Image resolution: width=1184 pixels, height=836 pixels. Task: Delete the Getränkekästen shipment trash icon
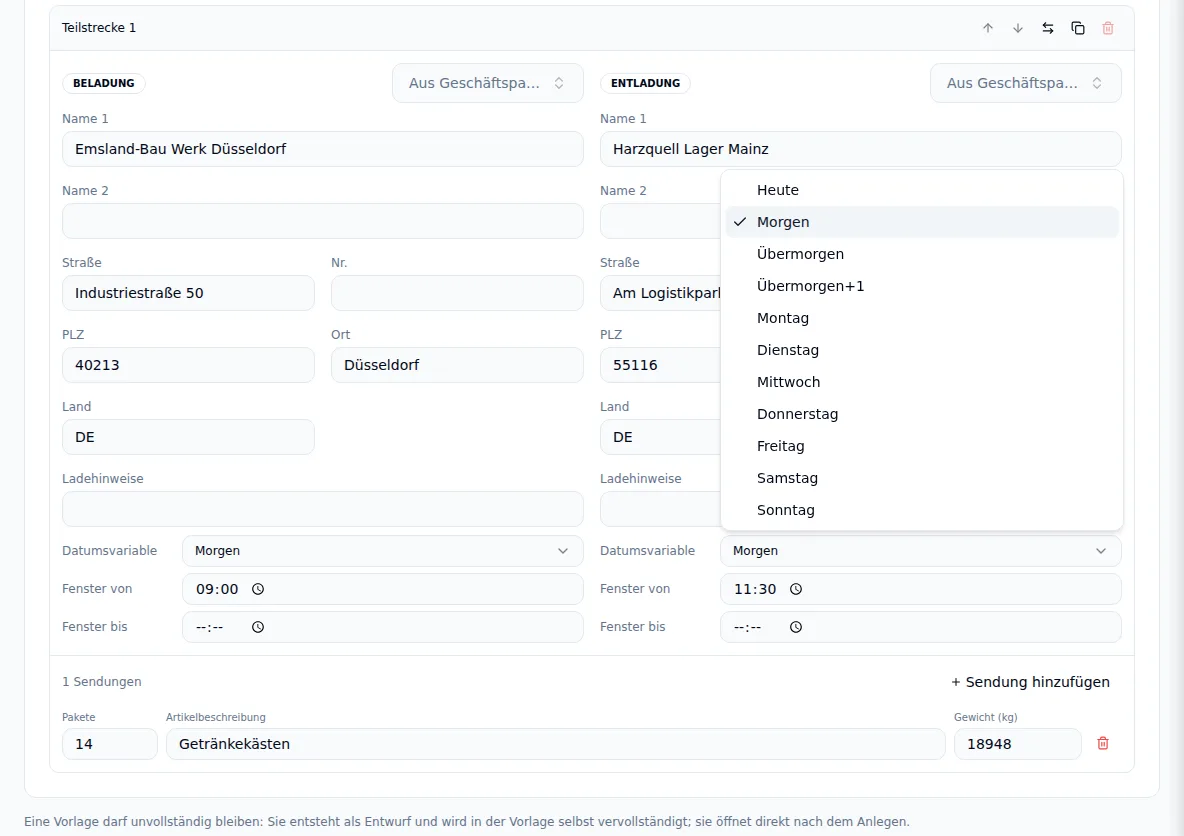[x=1102, y=744]
